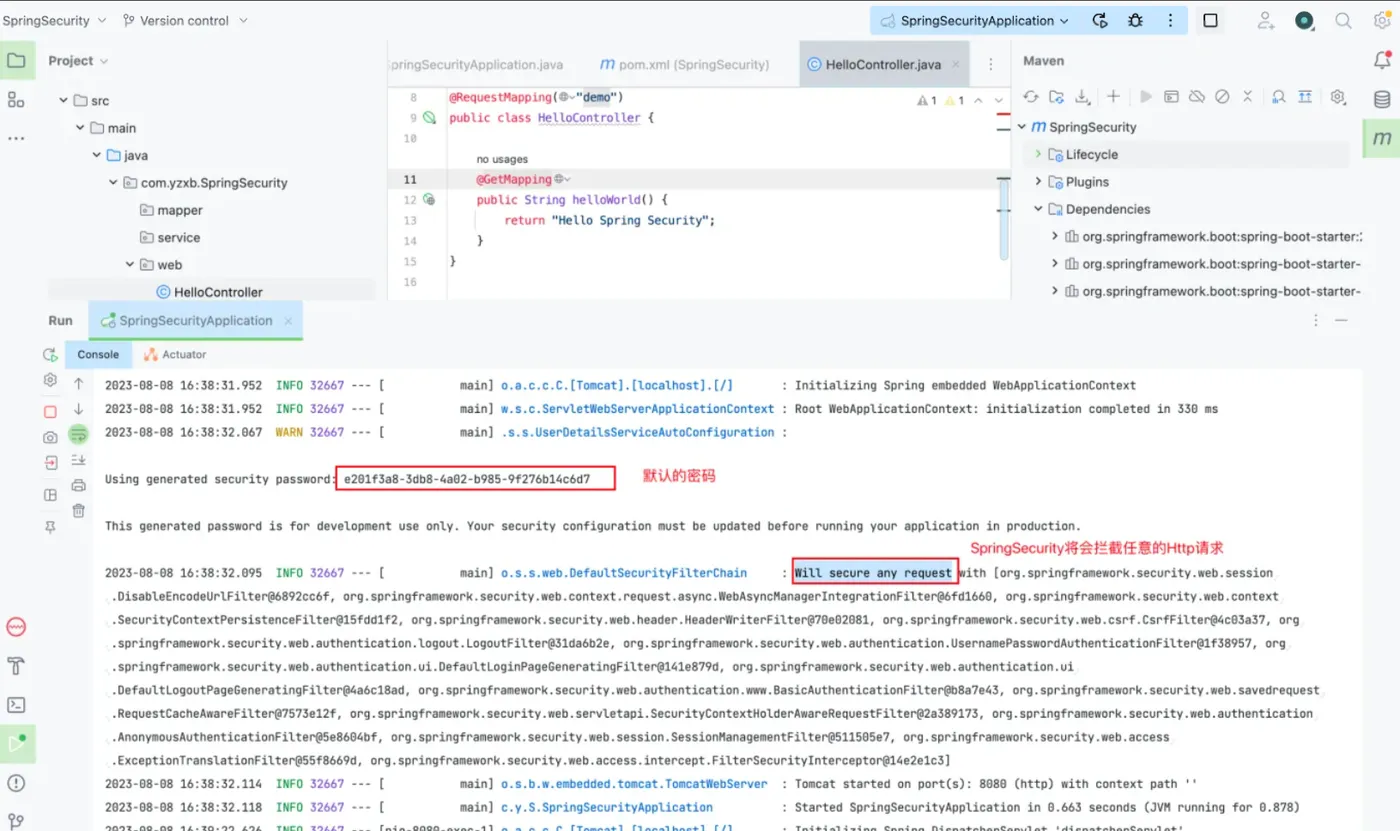Open editor tabs options menu
Viewport: 1400px width, 831px height.
pos(991,64)
